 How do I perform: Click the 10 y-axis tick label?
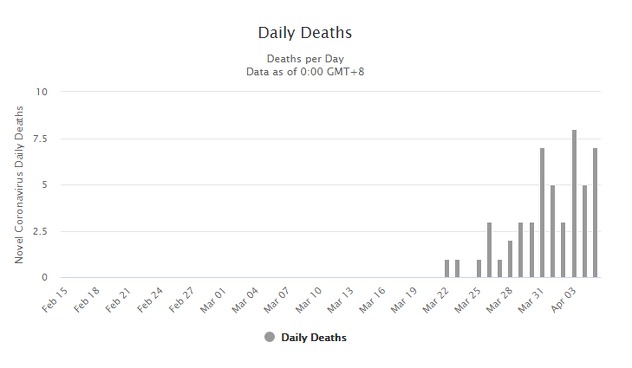(x=42, y=92)
